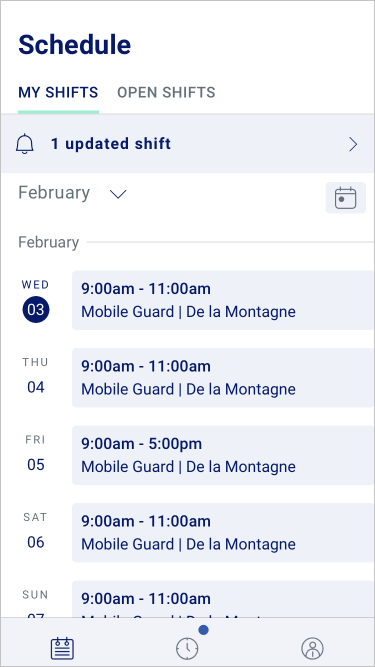The image size is (375, 667).
Task: Open the Sunday shift card
Action: pos(223,599)
